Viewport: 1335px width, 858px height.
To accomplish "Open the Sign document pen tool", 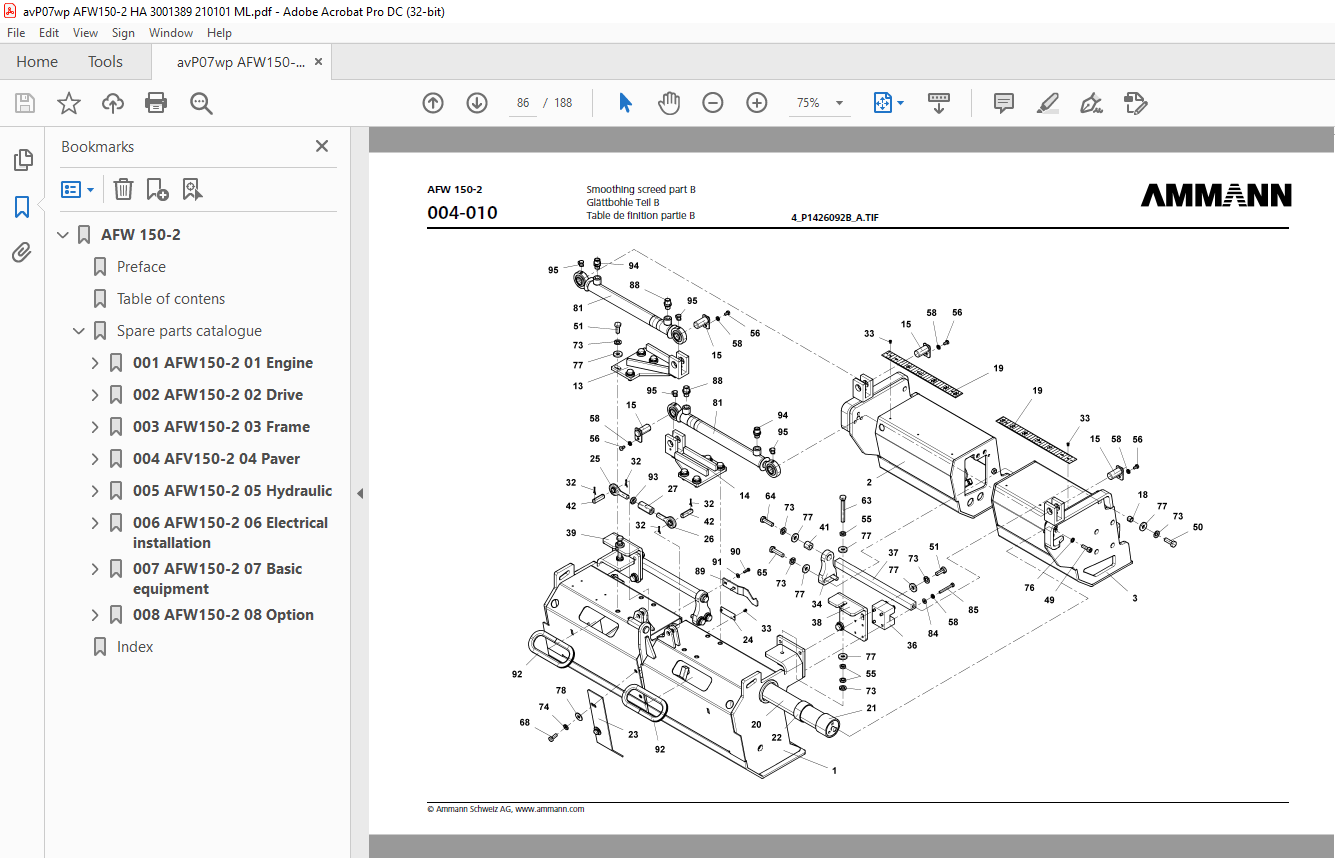I will [1091, 103].
